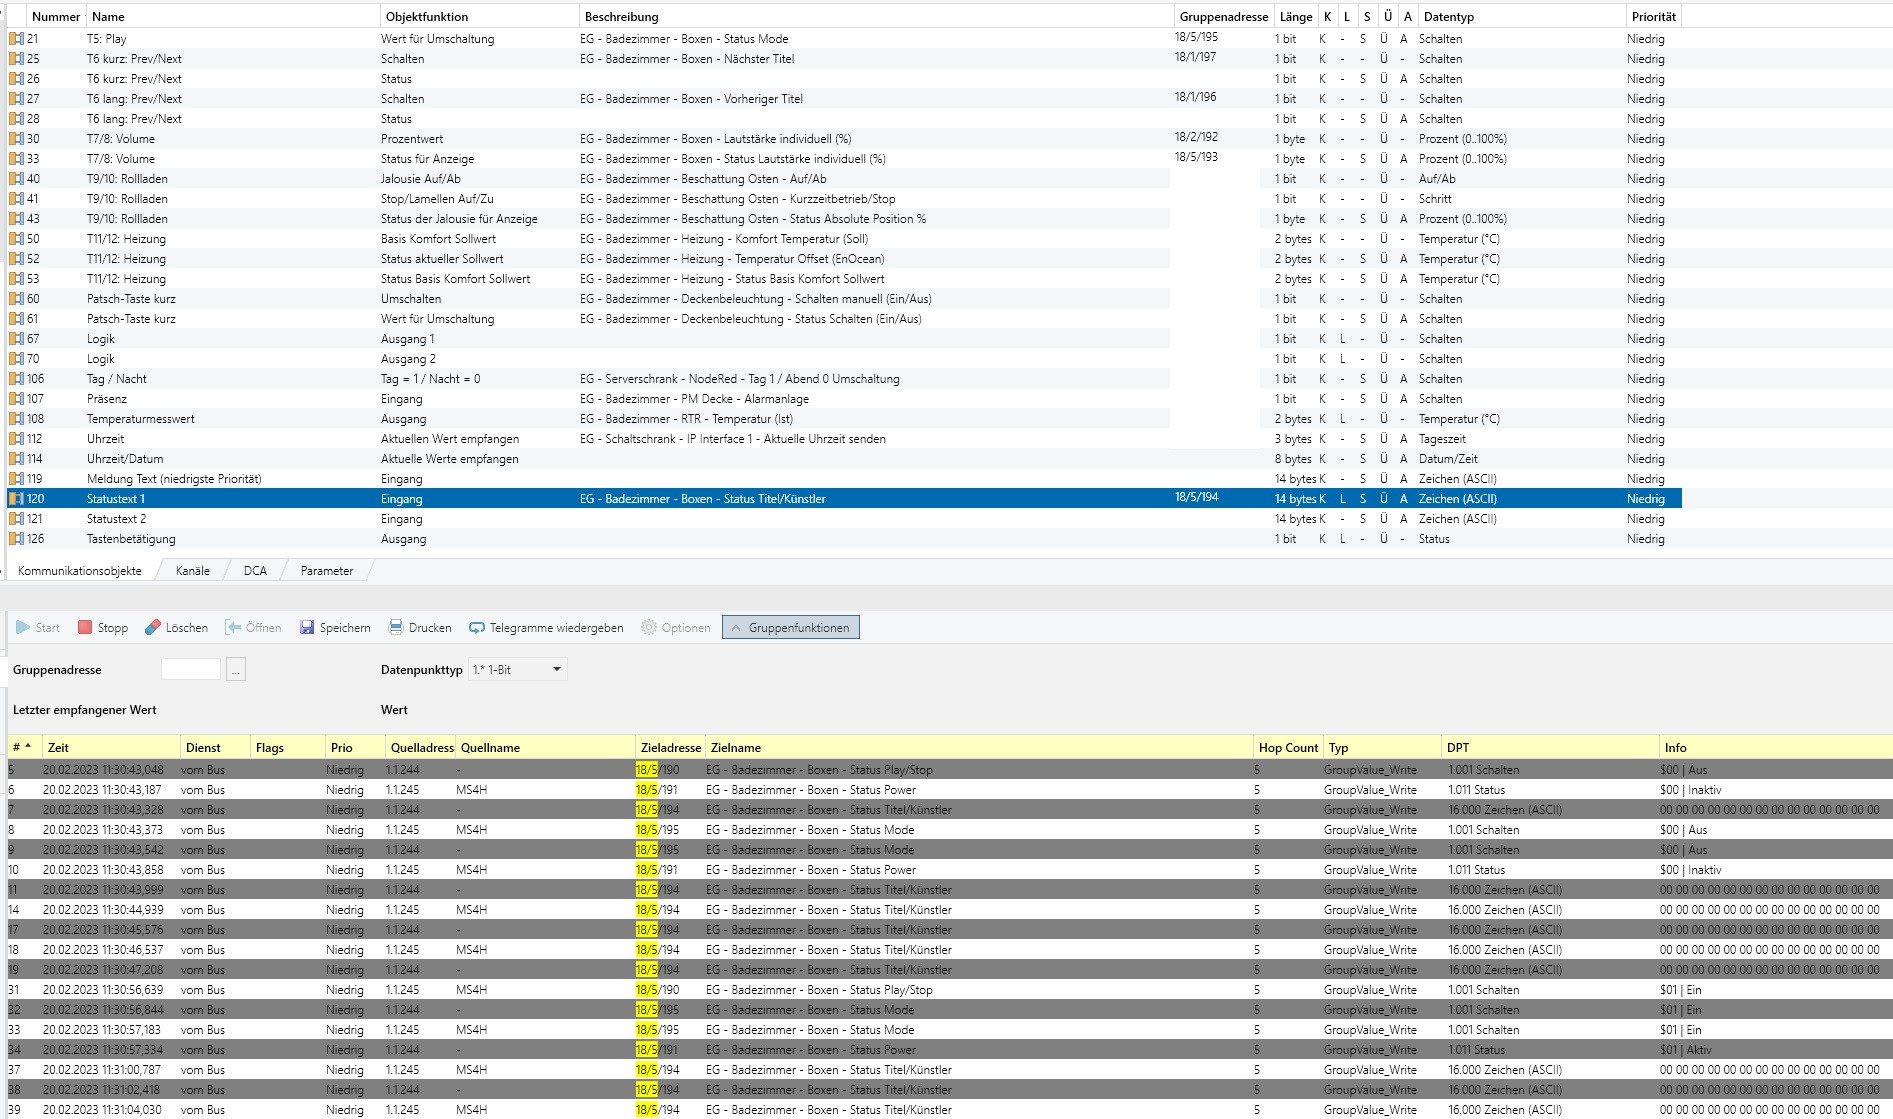Click the Speichern button label
This screenshot has height=1119, width=1893.
[x=345, y=628]
